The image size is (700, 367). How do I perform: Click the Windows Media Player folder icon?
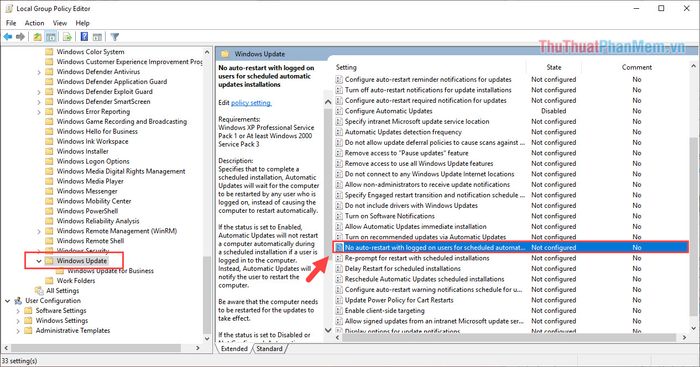[49, 181]
